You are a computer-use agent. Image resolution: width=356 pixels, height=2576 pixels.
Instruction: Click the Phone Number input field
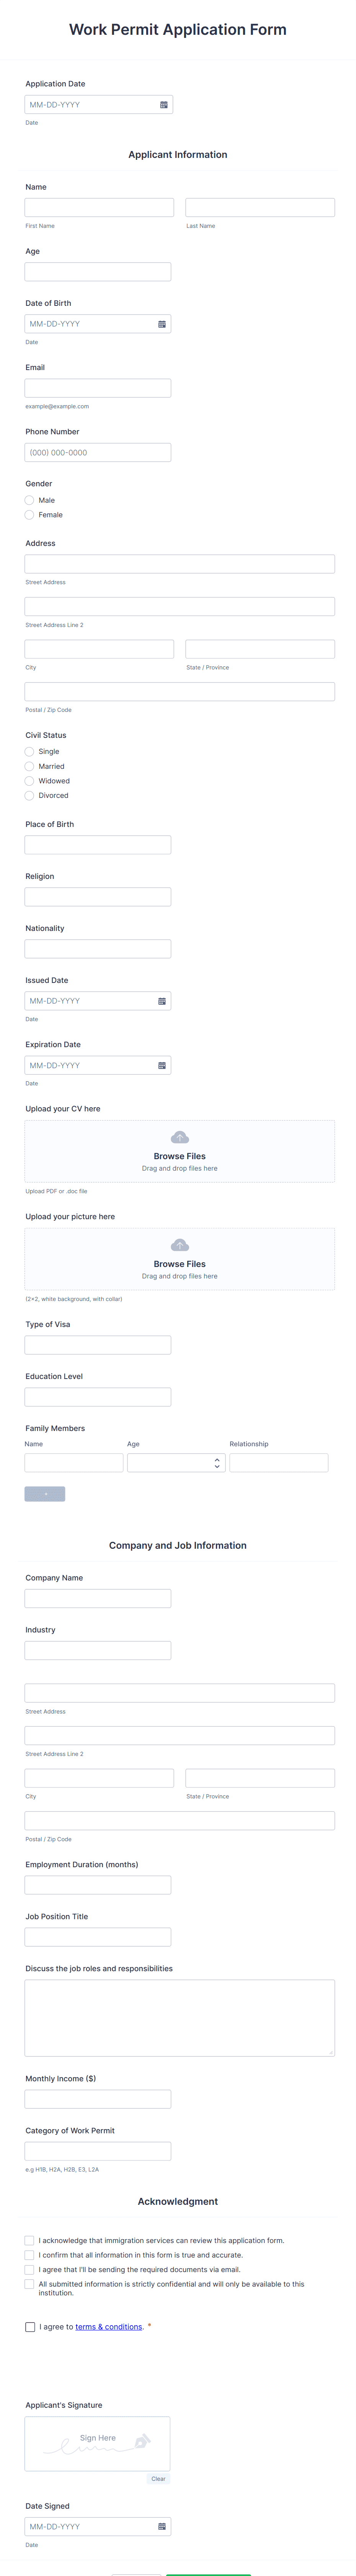(97, 452)
